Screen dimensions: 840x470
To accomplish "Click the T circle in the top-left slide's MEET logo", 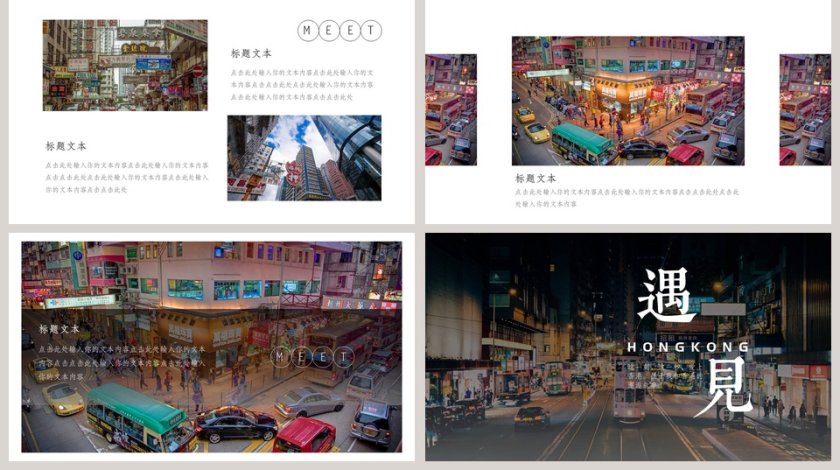I will click(371, 31).
